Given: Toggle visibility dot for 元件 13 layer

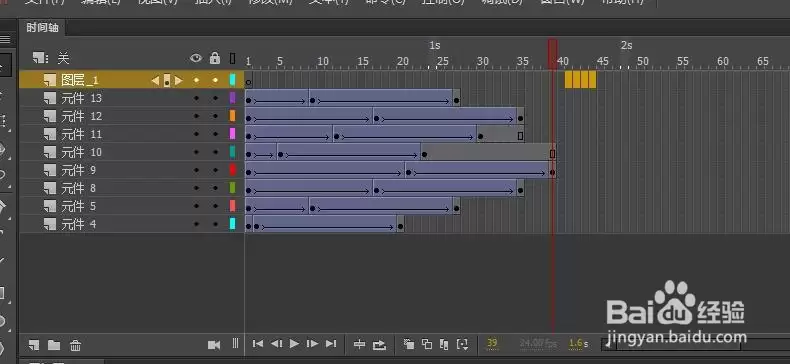Looking at the screenshot, I should pyautogui.click(x=196, y=98).
